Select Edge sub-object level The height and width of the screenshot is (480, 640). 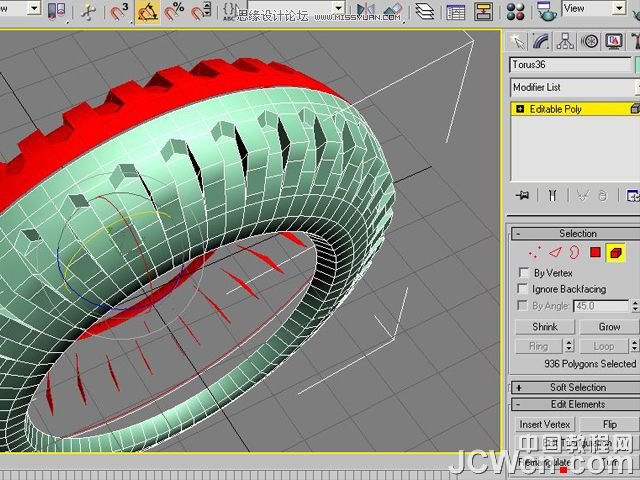click(x=555, y=253)
